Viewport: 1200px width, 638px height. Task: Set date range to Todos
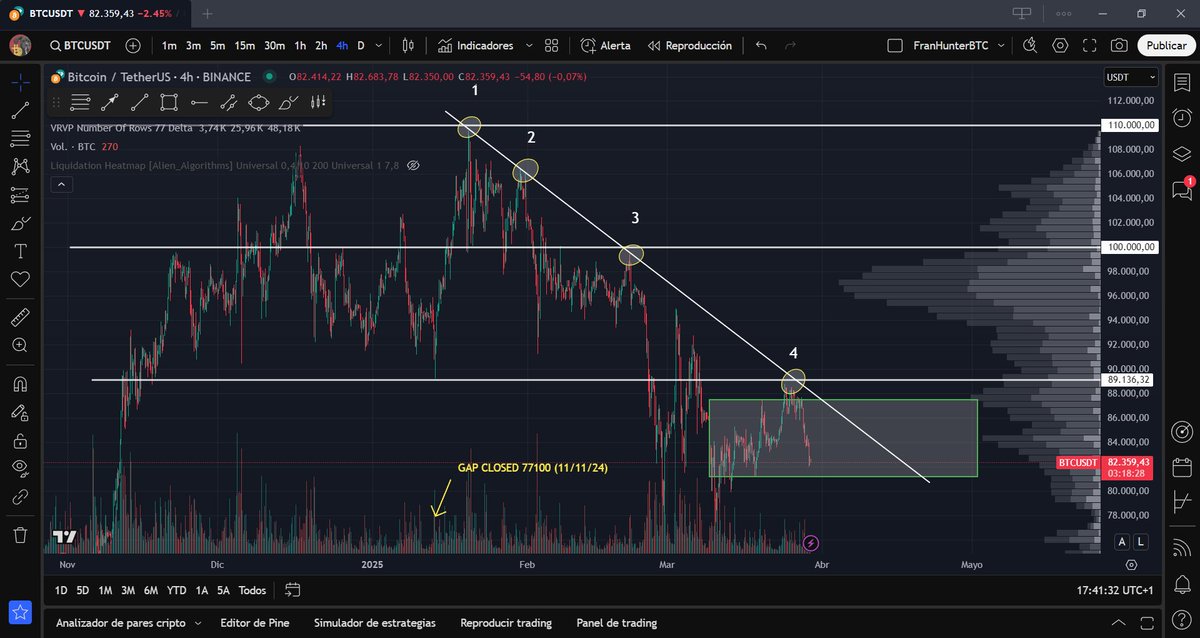(253, 590)
